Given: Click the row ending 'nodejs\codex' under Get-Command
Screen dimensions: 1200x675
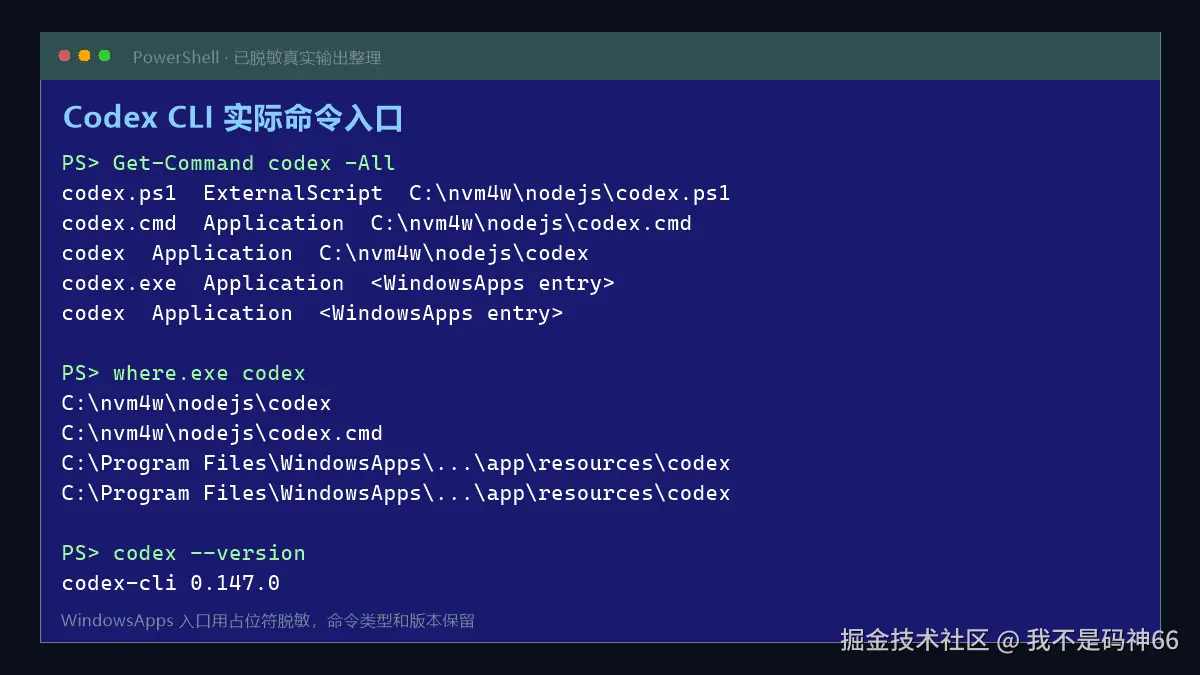Looking at the screenshot, I should [x=325, y=253].
